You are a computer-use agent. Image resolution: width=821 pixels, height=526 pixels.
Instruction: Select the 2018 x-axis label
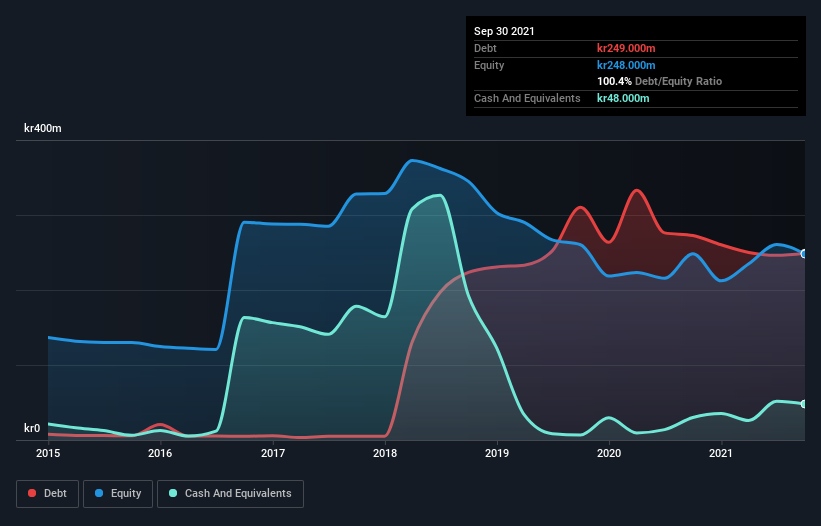pos(385,453)
